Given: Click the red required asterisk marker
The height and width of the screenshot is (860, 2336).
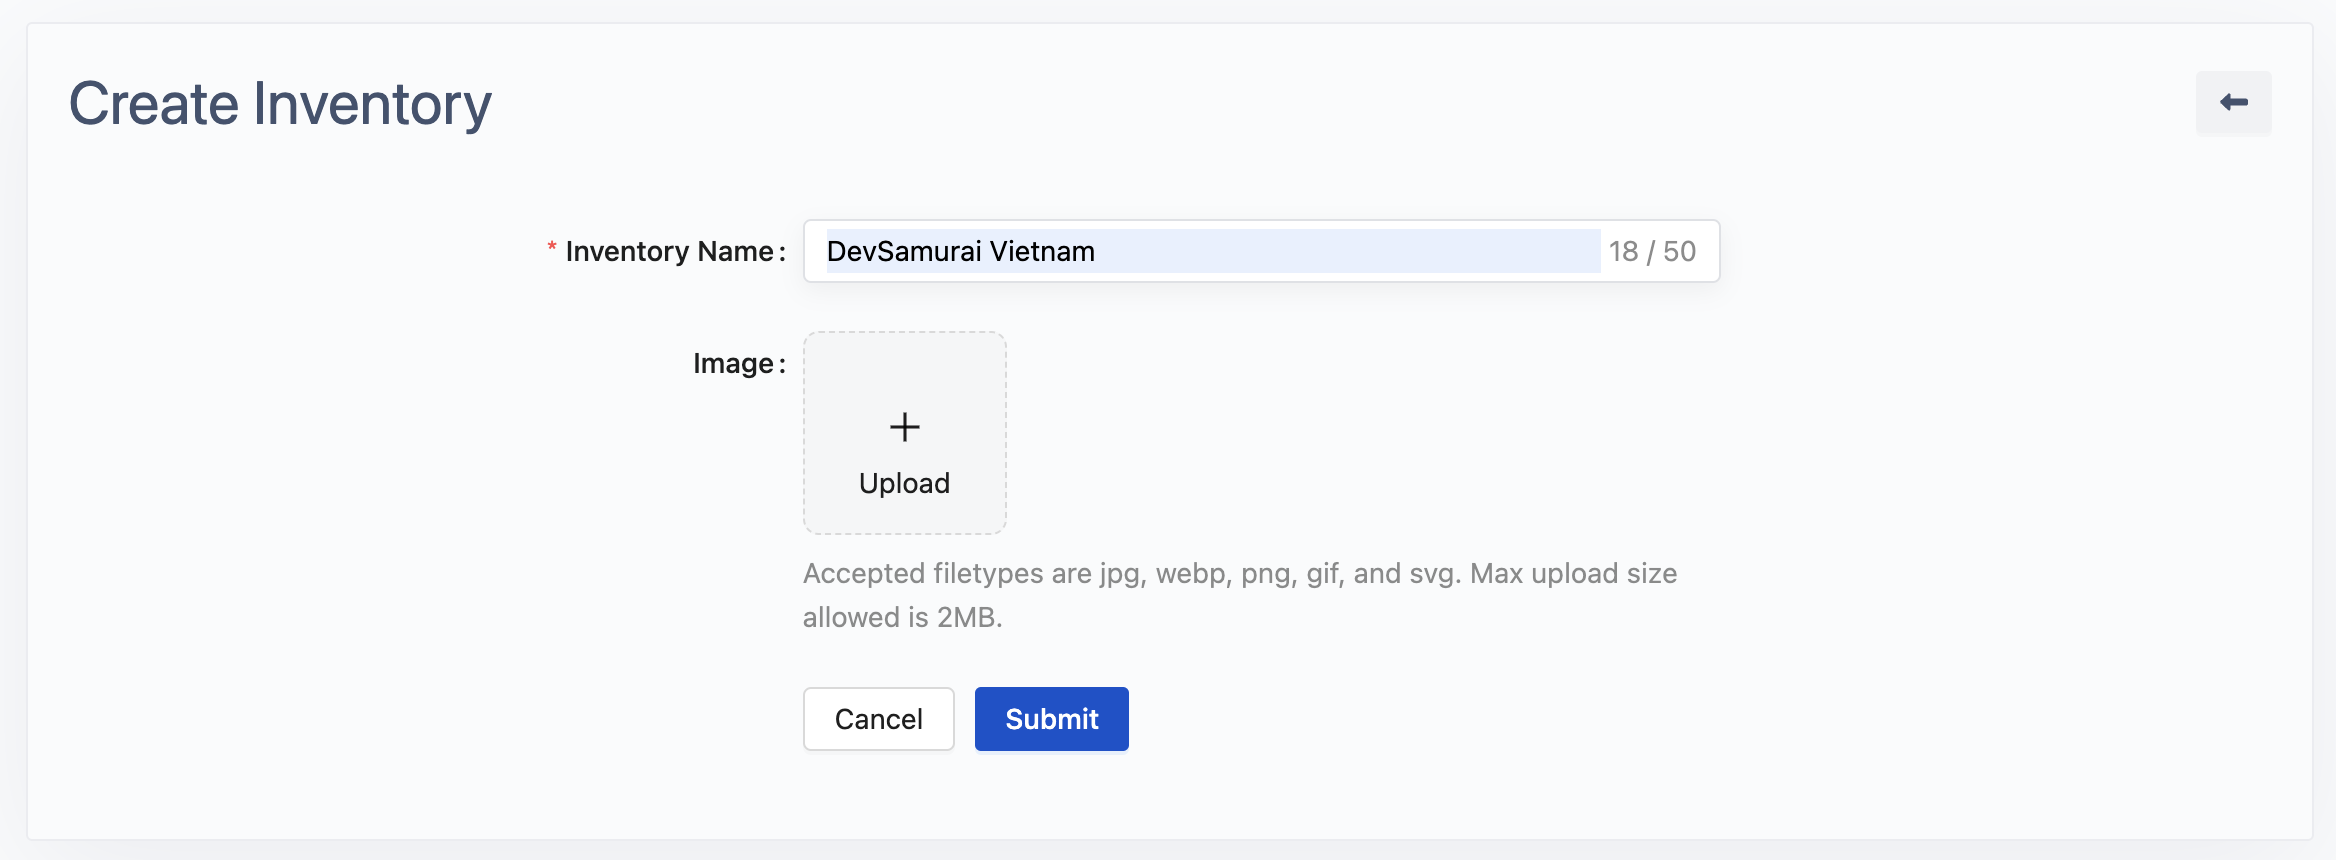Looking at the screenshot, I should 551,248.
